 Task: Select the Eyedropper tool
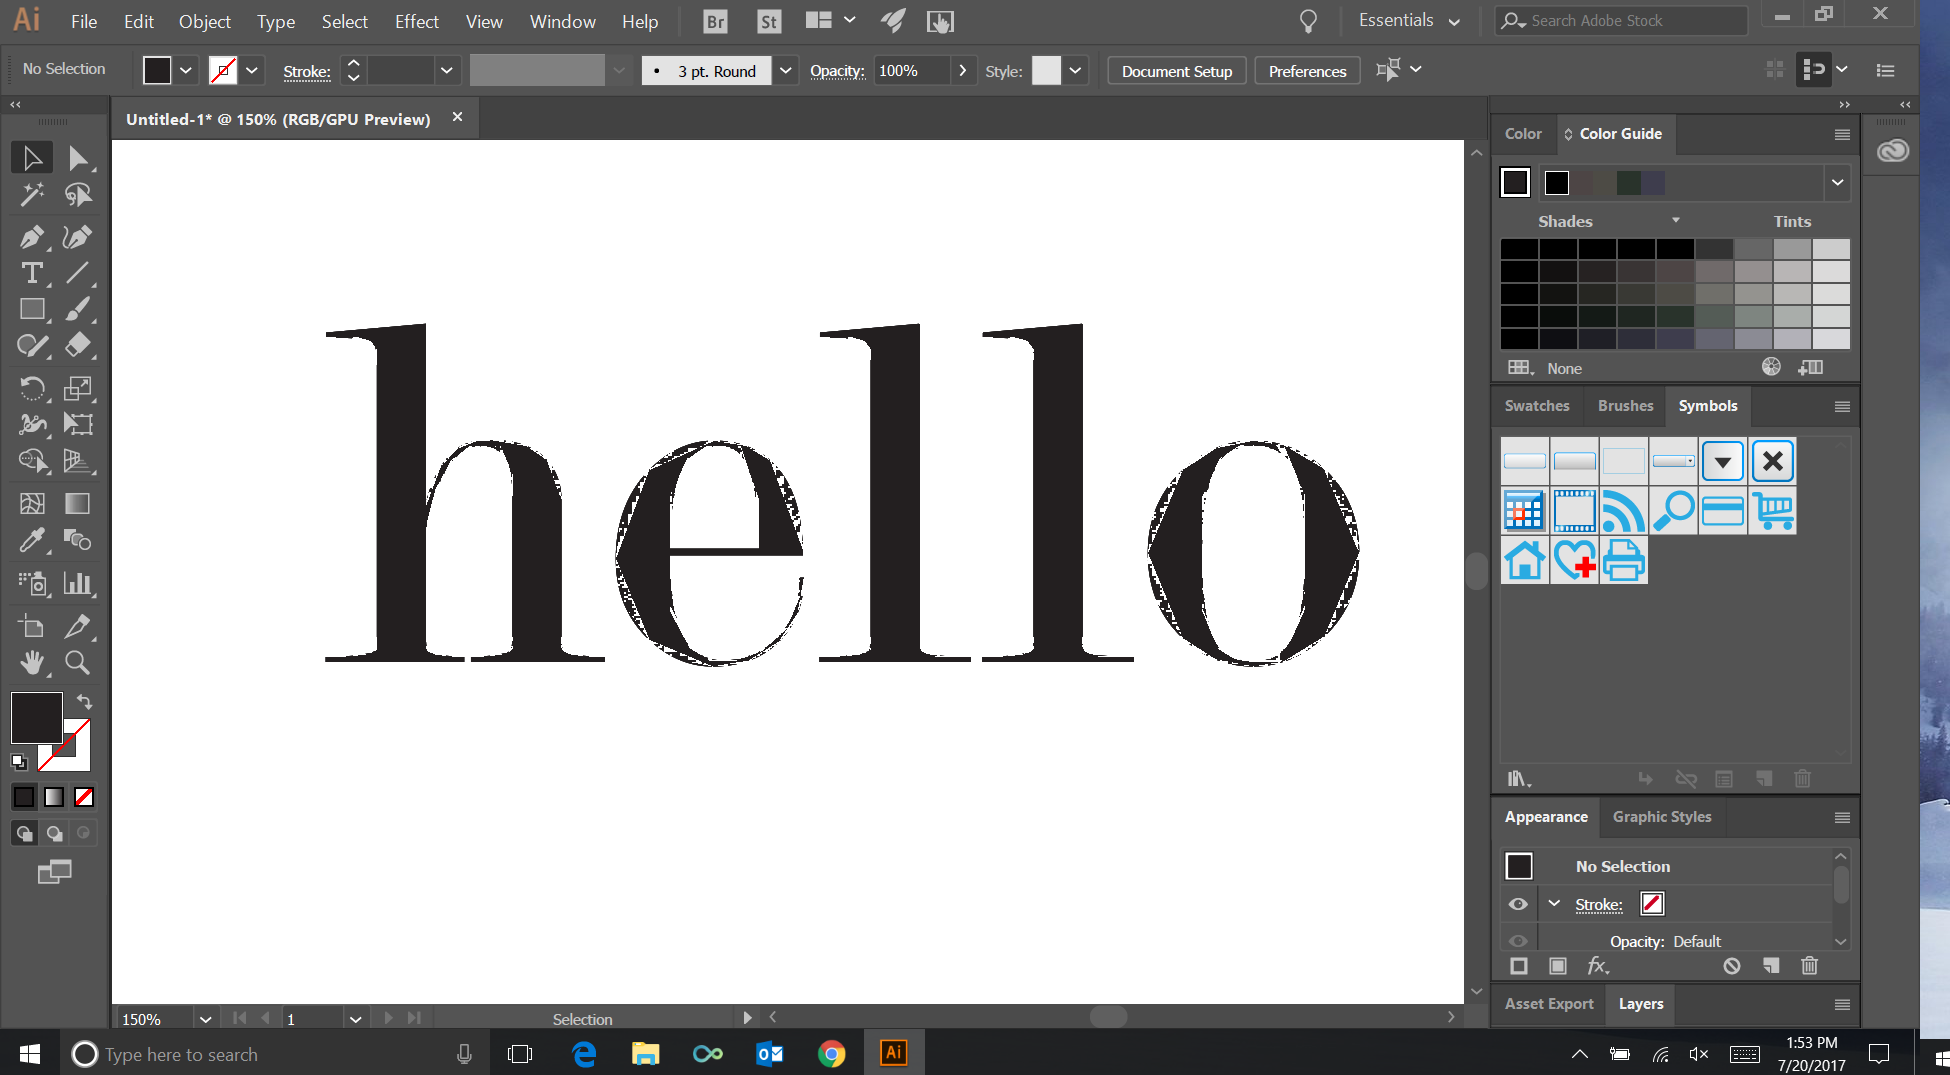point(32,540)
